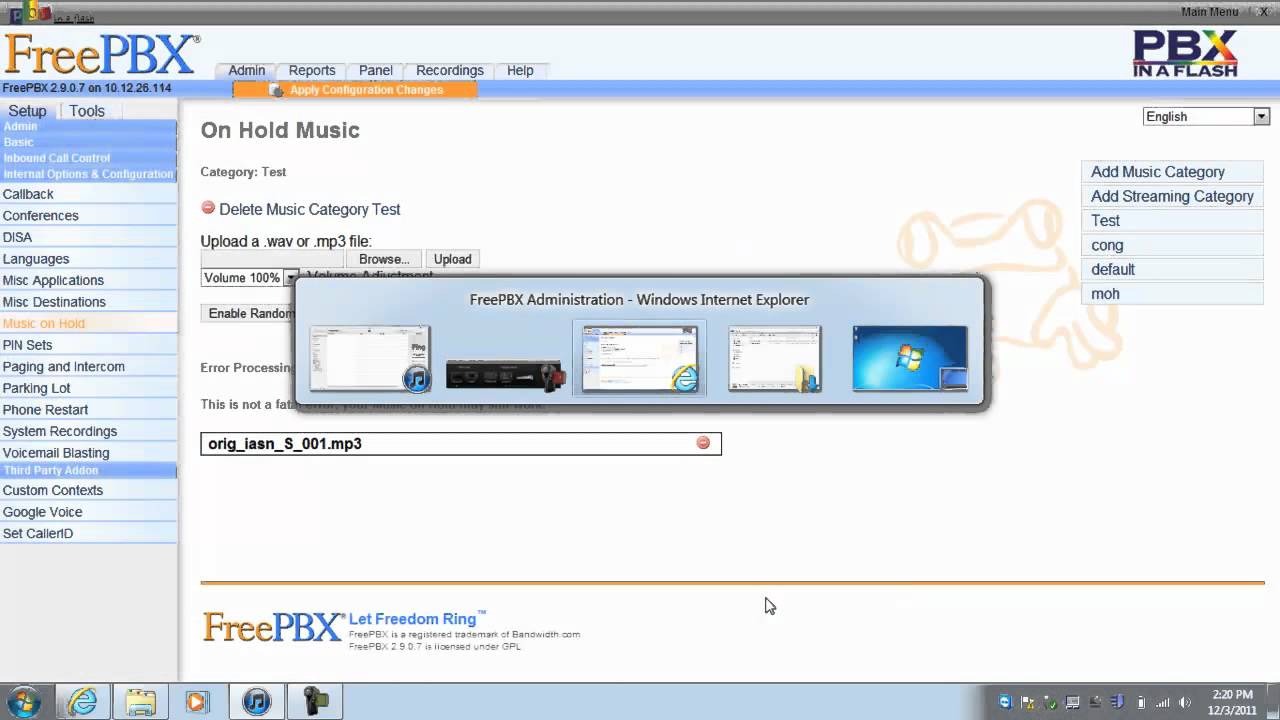Image resolution: width=1280 pixels, height=720 pixels.
Task: Open the Recordings menu
Action: coord(450,70)
